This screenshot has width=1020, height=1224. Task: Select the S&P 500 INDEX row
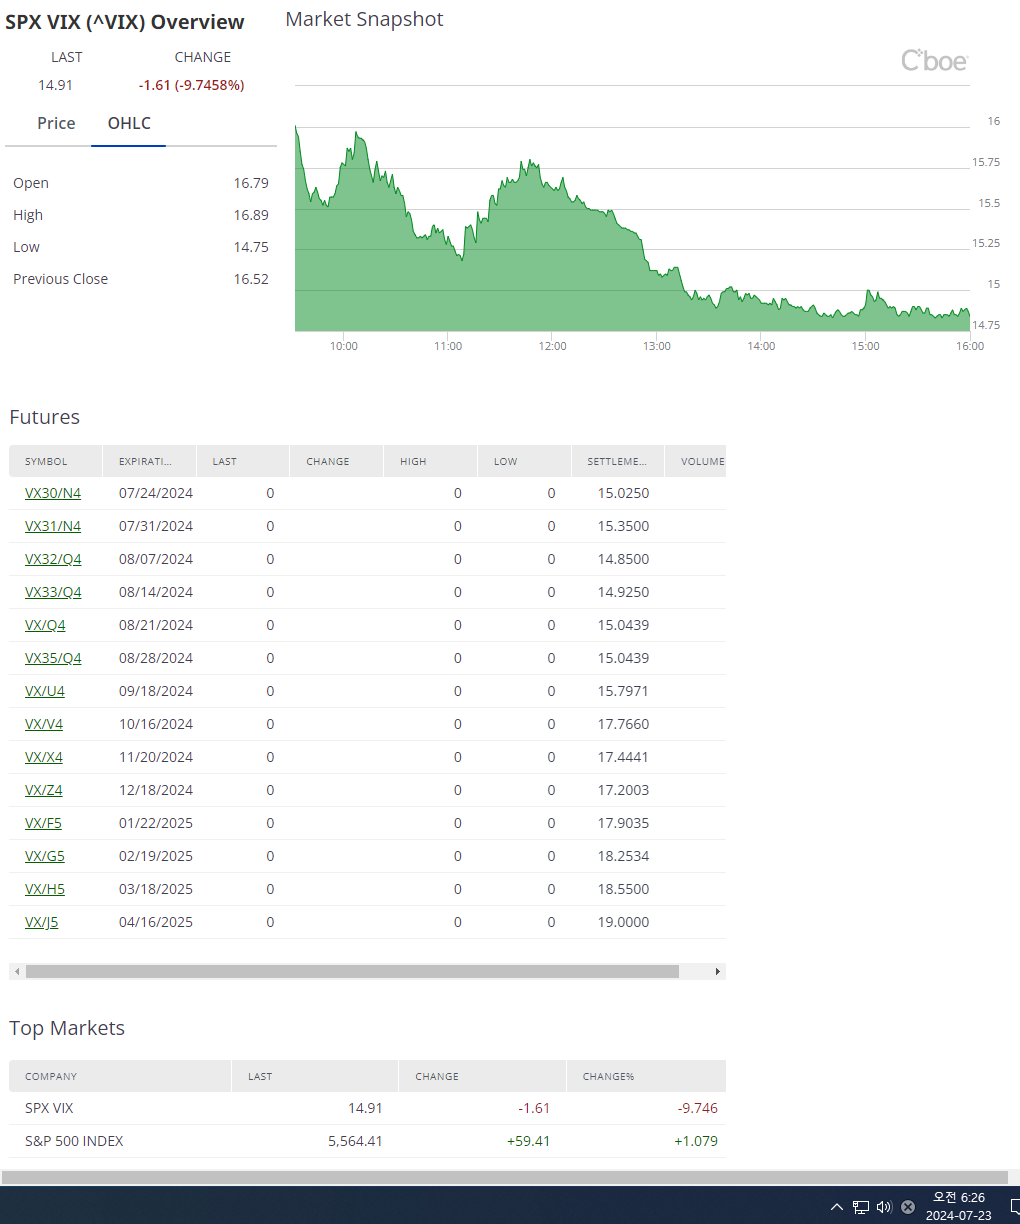click(367, 1141)
